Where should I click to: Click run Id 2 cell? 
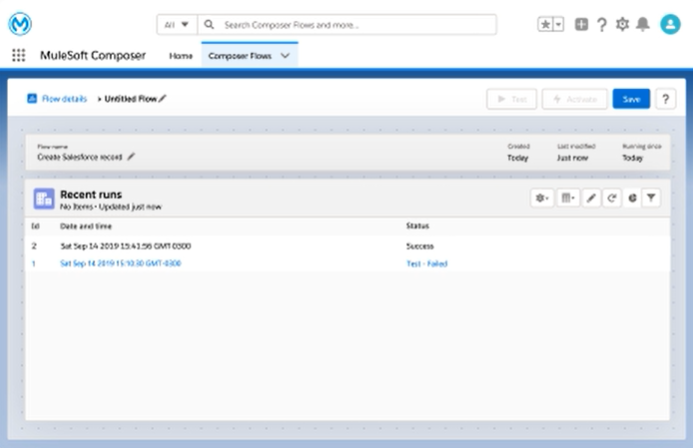pos(34,246)
